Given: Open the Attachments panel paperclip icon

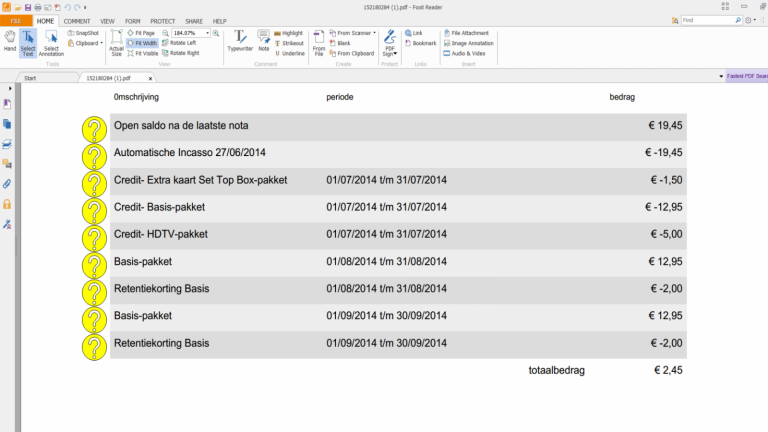Looking at the screenshot, I should (x=7, y=184).
